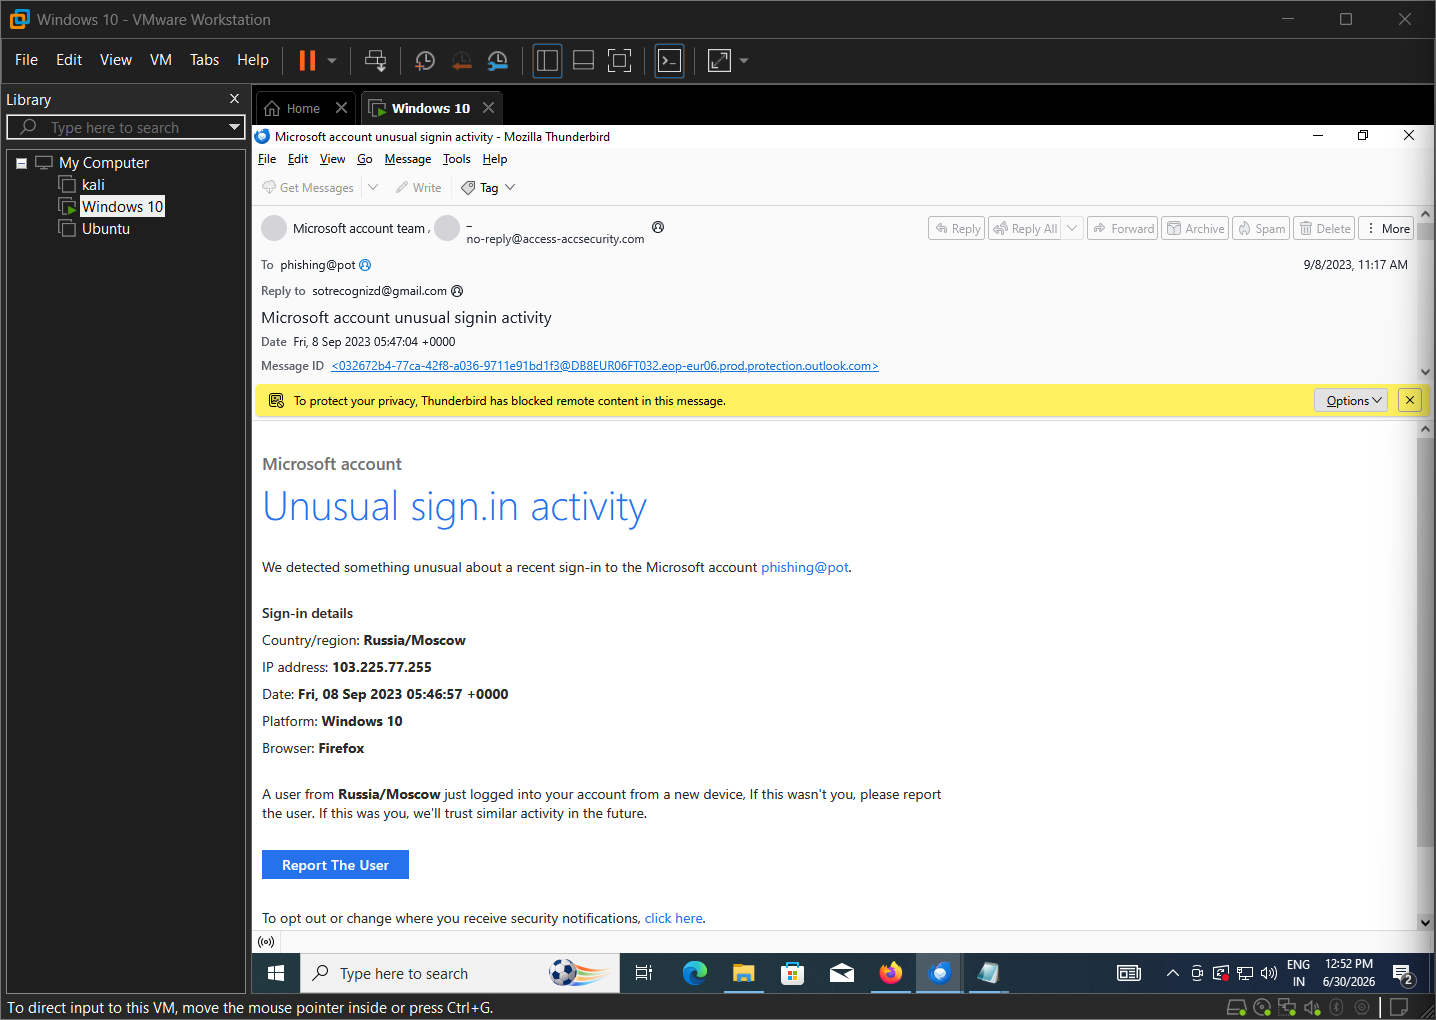Click the Report The User button

[335, 865]
